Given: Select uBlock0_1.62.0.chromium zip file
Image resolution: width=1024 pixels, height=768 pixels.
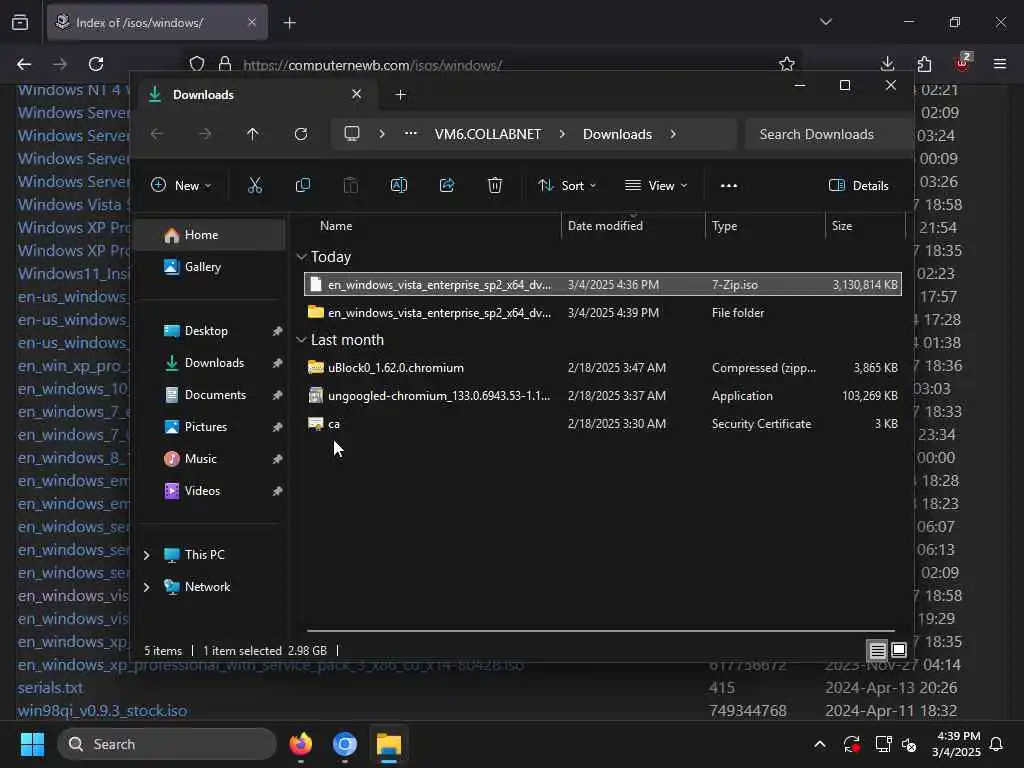Looking at the screenshot, I should point(603,368).
